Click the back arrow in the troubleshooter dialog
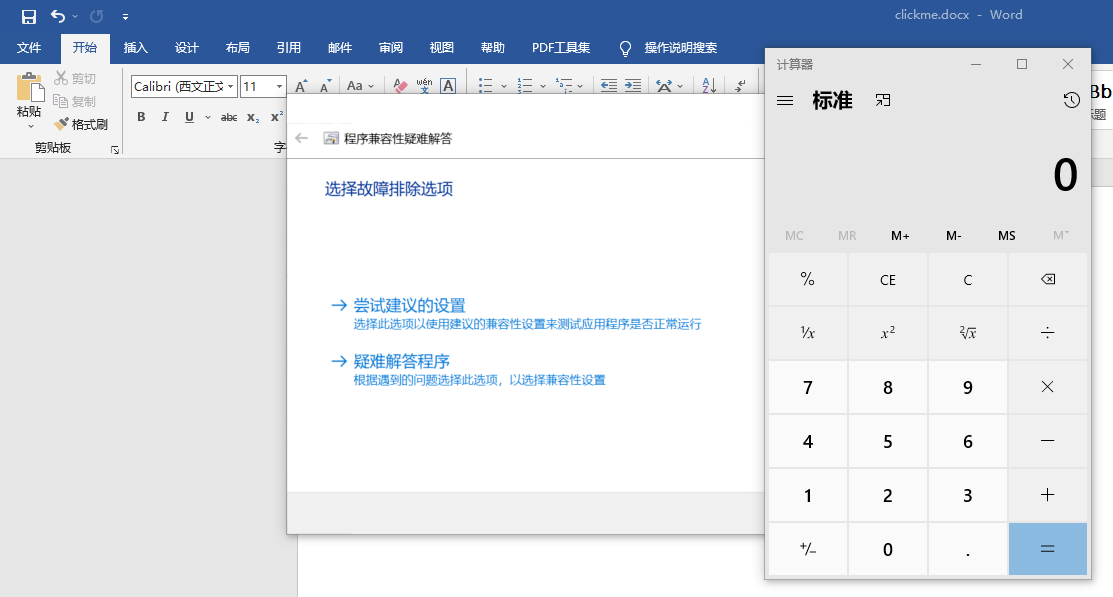The height and width of the screenshot is (597, 1113). 302,138
